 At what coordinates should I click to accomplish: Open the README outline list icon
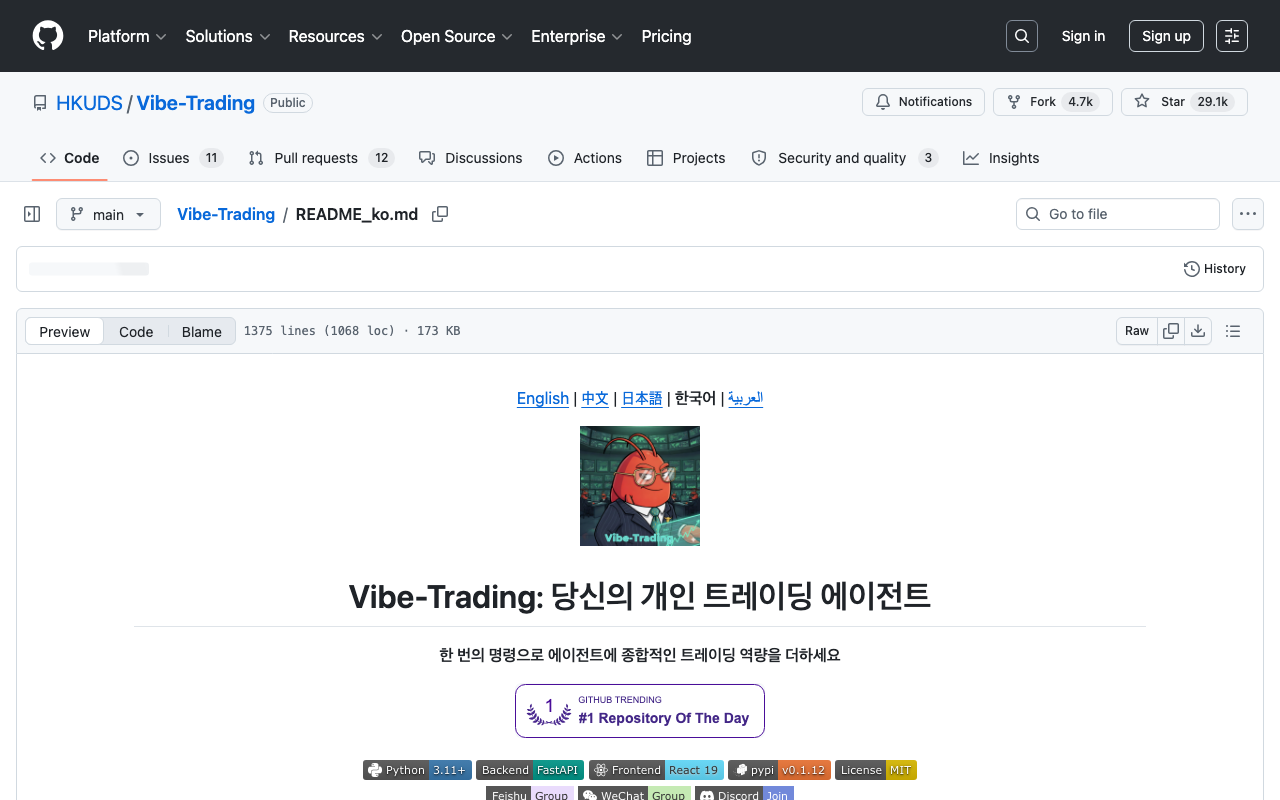(x=1233, y=331)
